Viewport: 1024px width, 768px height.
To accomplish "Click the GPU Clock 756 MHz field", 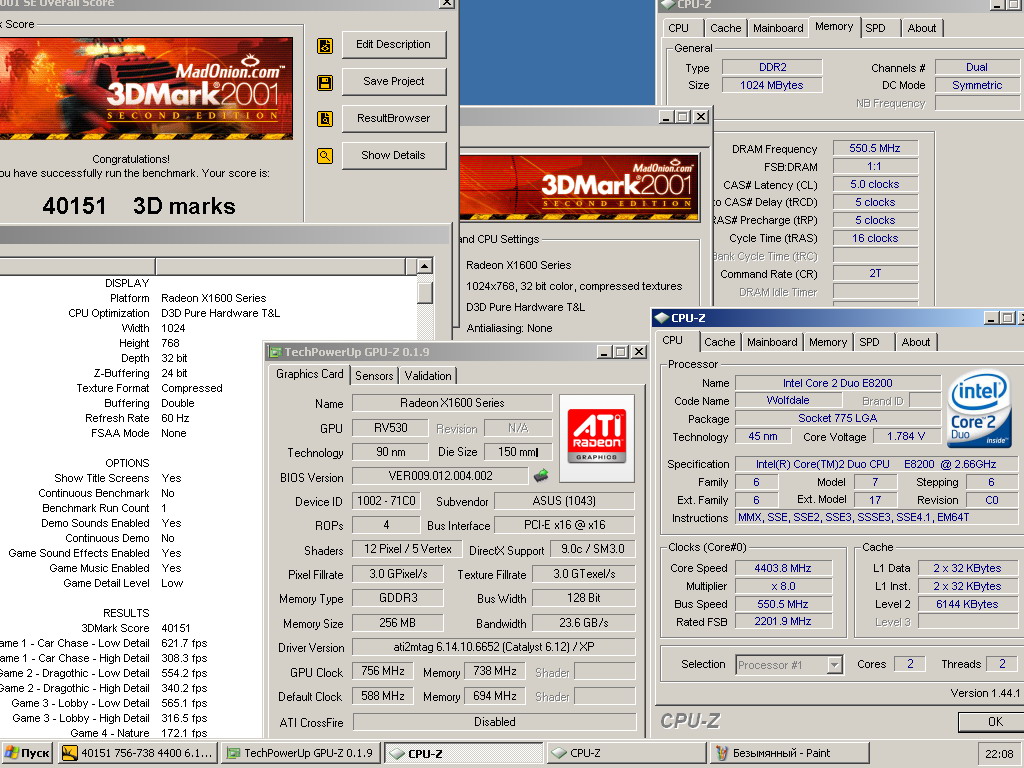I will (383, 671).
